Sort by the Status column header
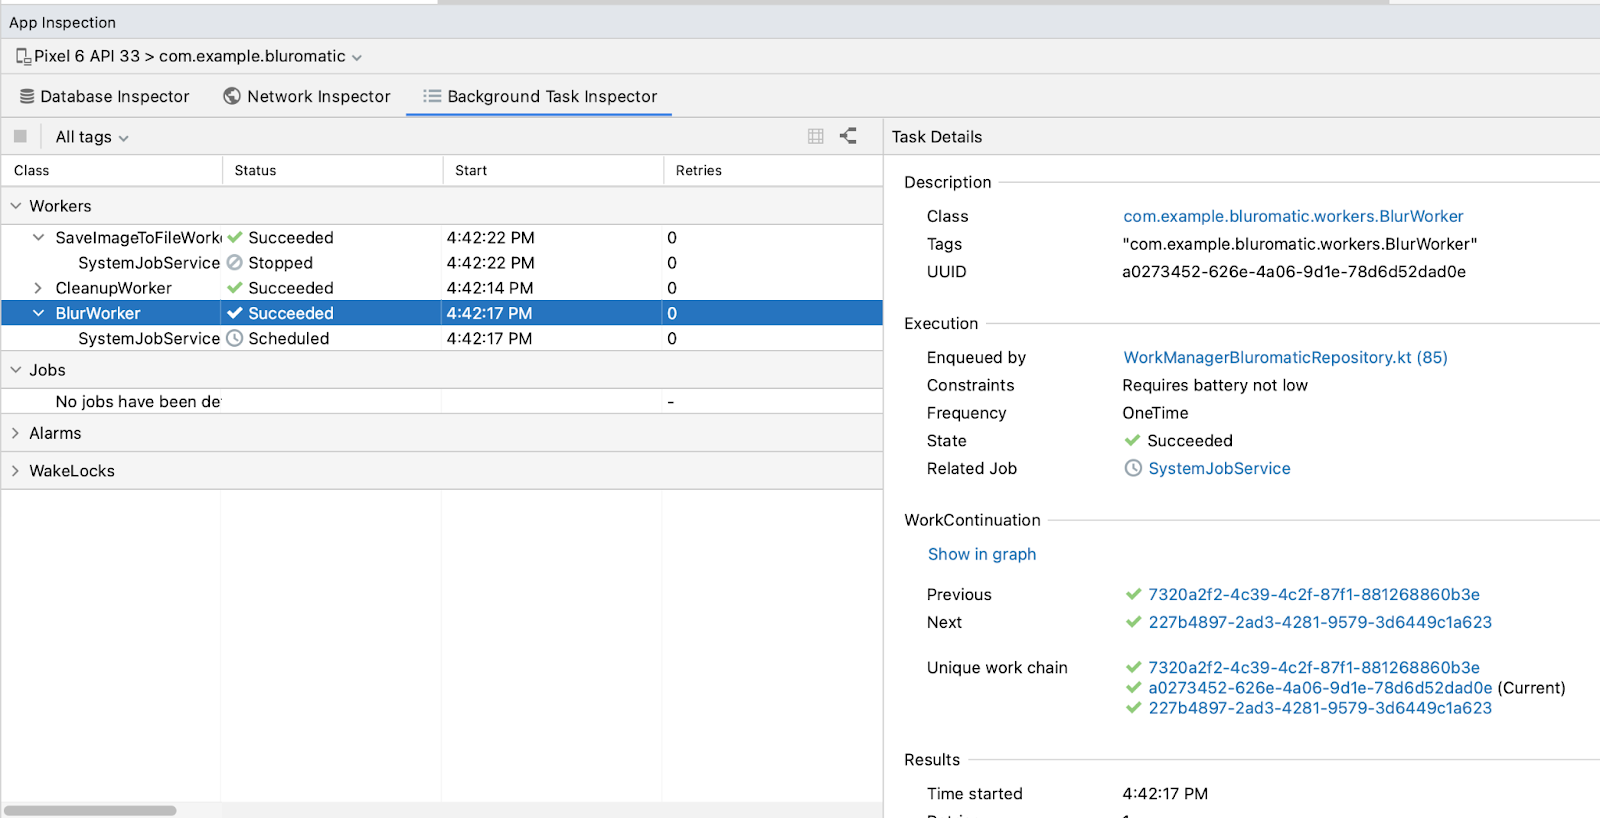This screenshot has width=1600, height=818. coord(255,171)
